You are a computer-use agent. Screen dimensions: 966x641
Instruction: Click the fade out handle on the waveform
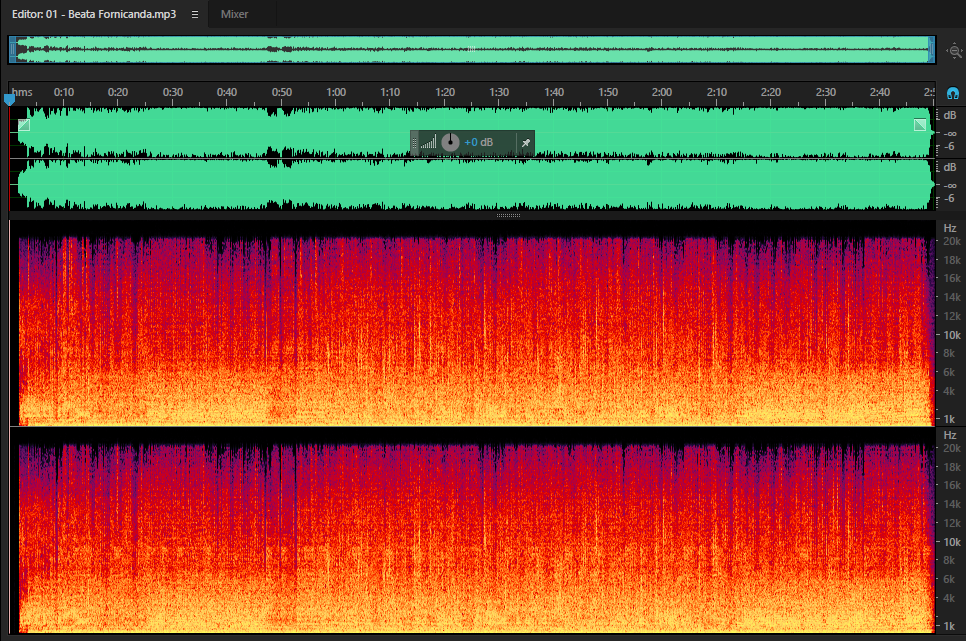click(920, 125)
